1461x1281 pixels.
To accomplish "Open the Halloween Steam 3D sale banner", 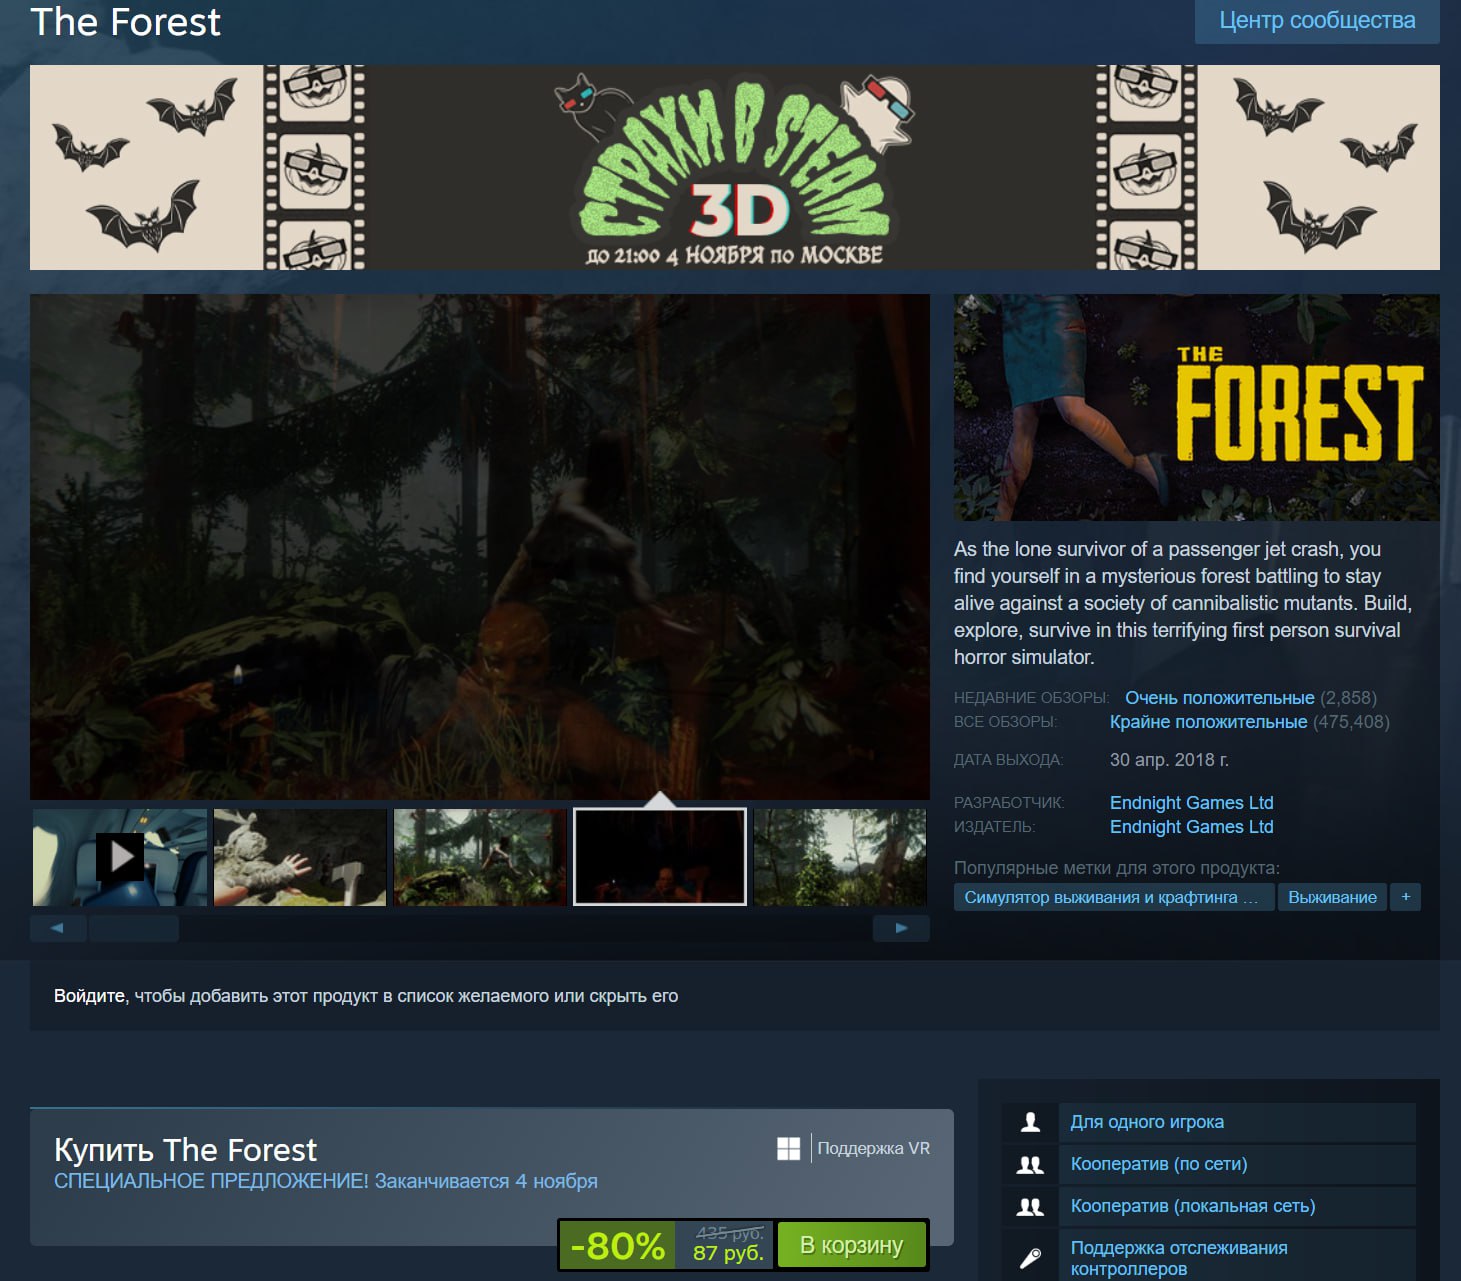I will [x=734, y=168].
